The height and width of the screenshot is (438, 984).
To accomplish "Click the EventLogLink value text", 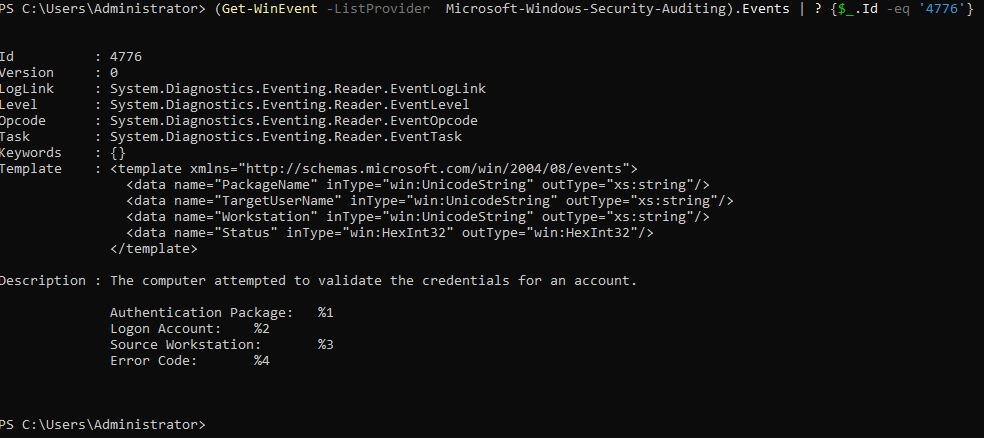I will coord(297,89).
